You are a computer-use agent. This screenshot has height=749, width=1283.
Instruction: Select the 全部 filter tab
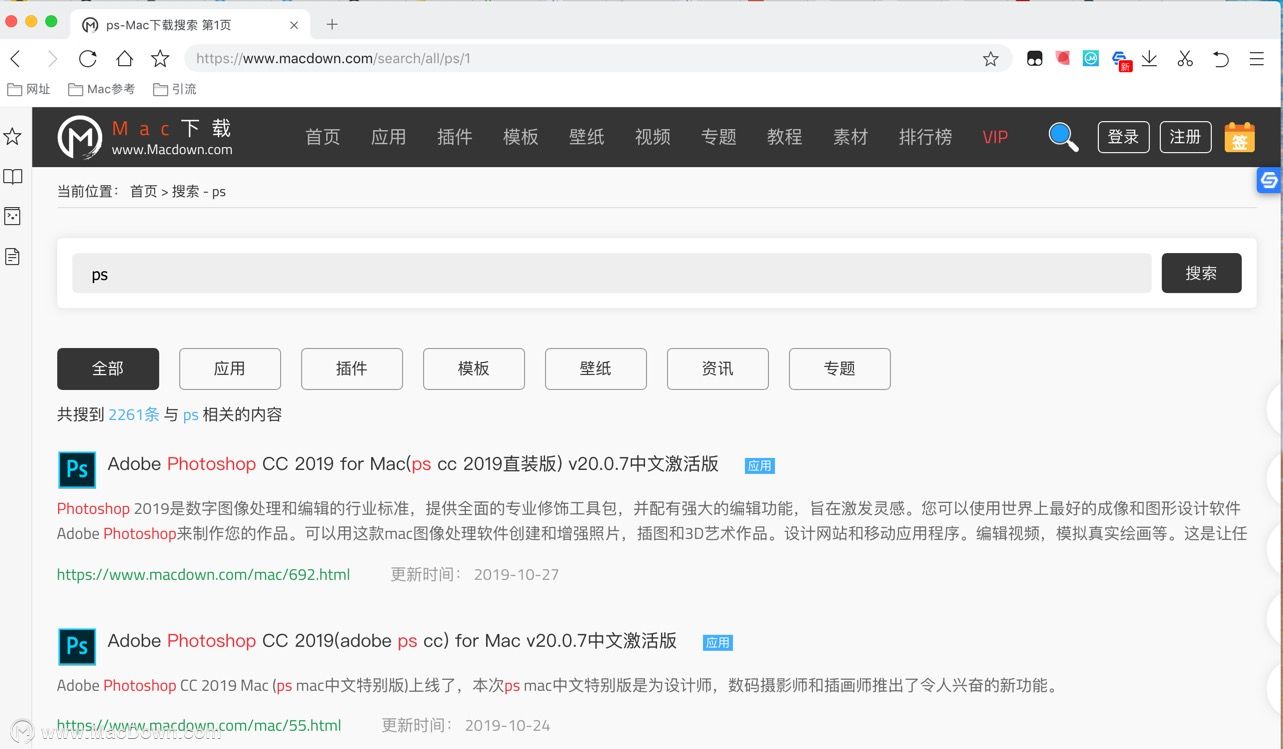[x=108, y=369]
